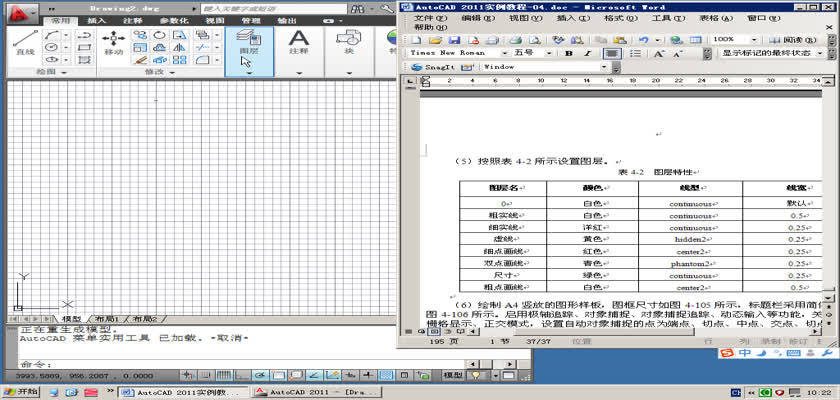Switch to the 参数化 ribbon tab in AutoCAD
This screenshot has height=400, width=840.
(x=174, y=21)
